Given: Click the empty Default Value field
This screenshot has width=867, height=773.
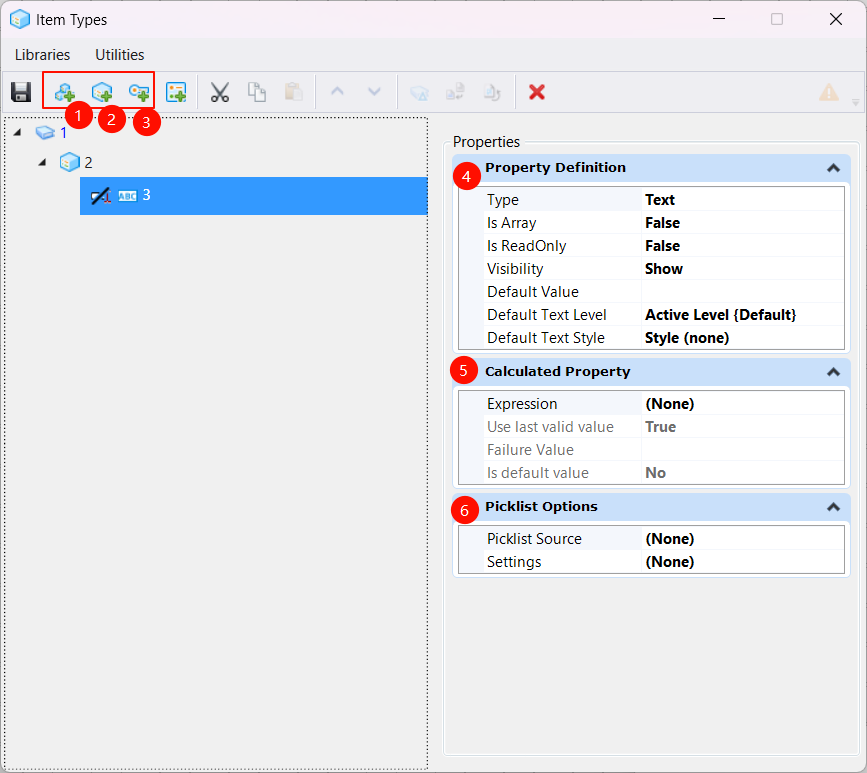Looking at the screenshot, I should pos(740,292).
